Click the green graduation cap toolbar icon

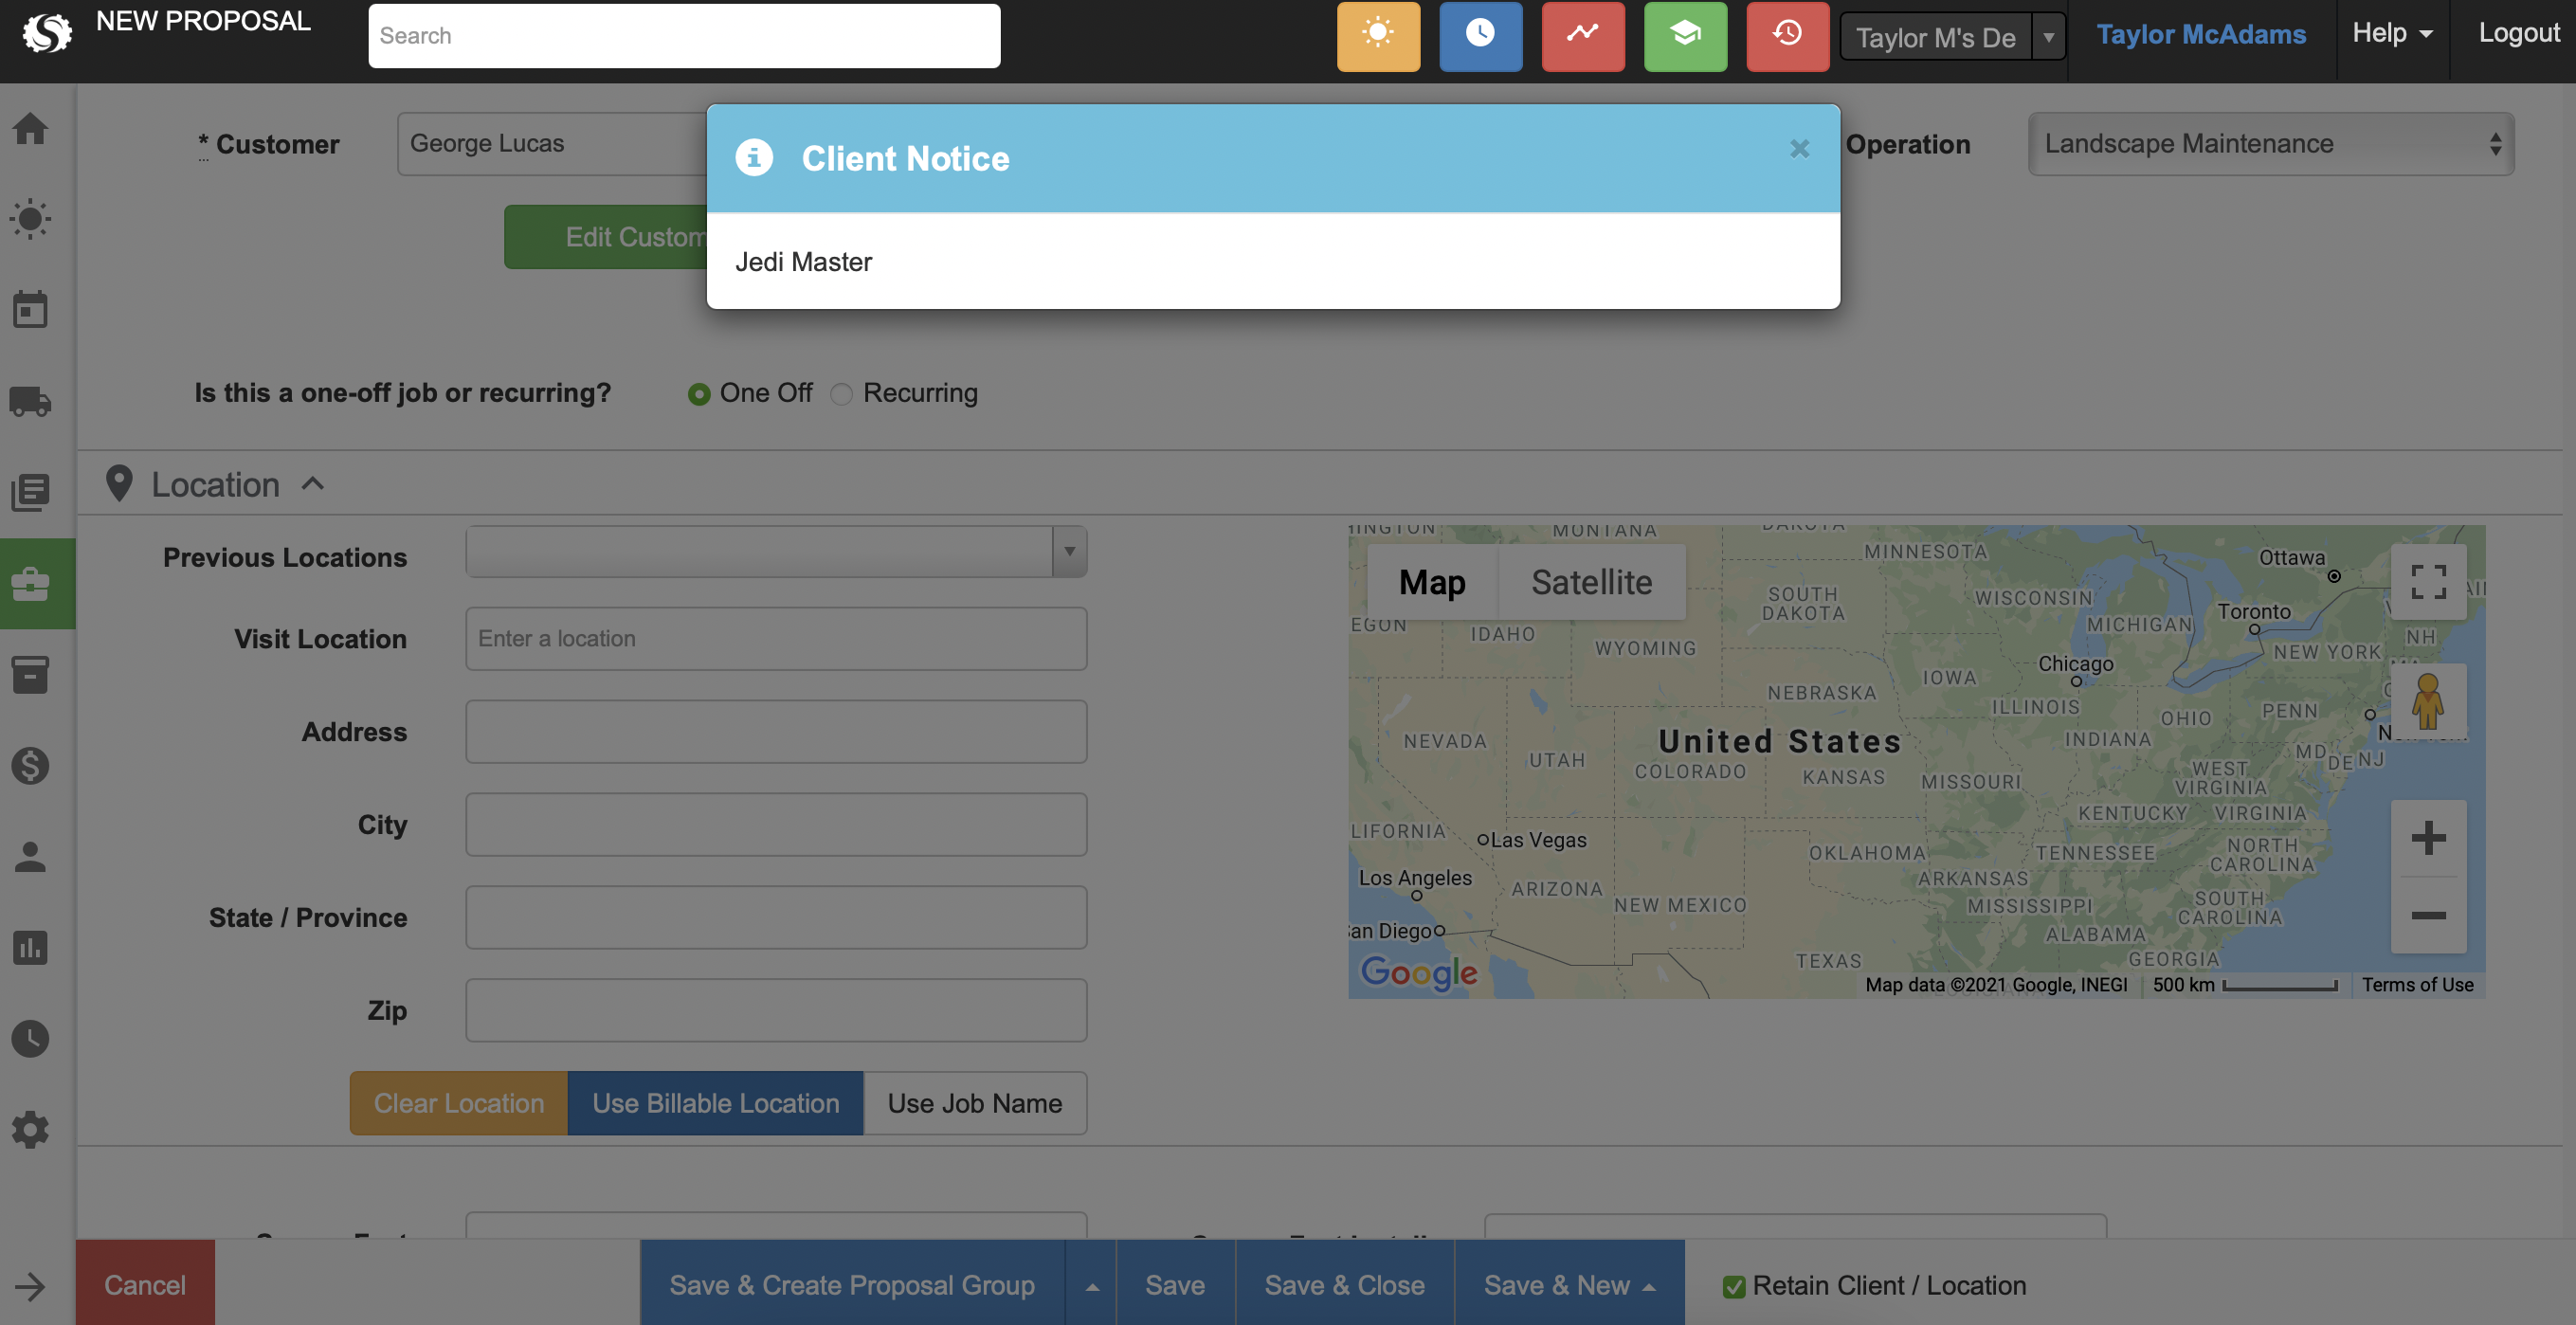coord(1685,35)
